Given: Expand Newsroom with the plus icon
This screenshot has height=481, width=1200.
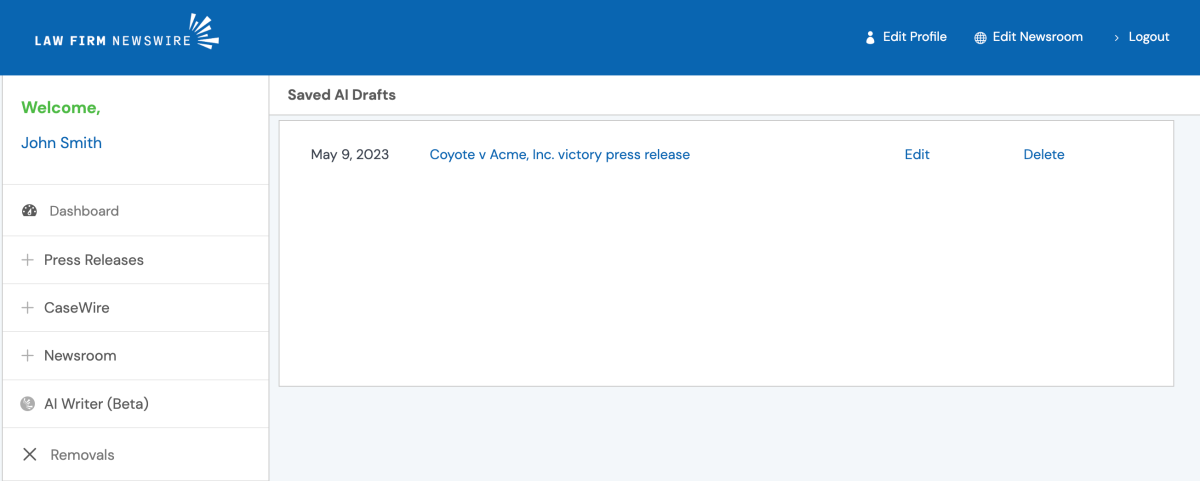Looking at the screenshot, I should (x=28, y=356).
